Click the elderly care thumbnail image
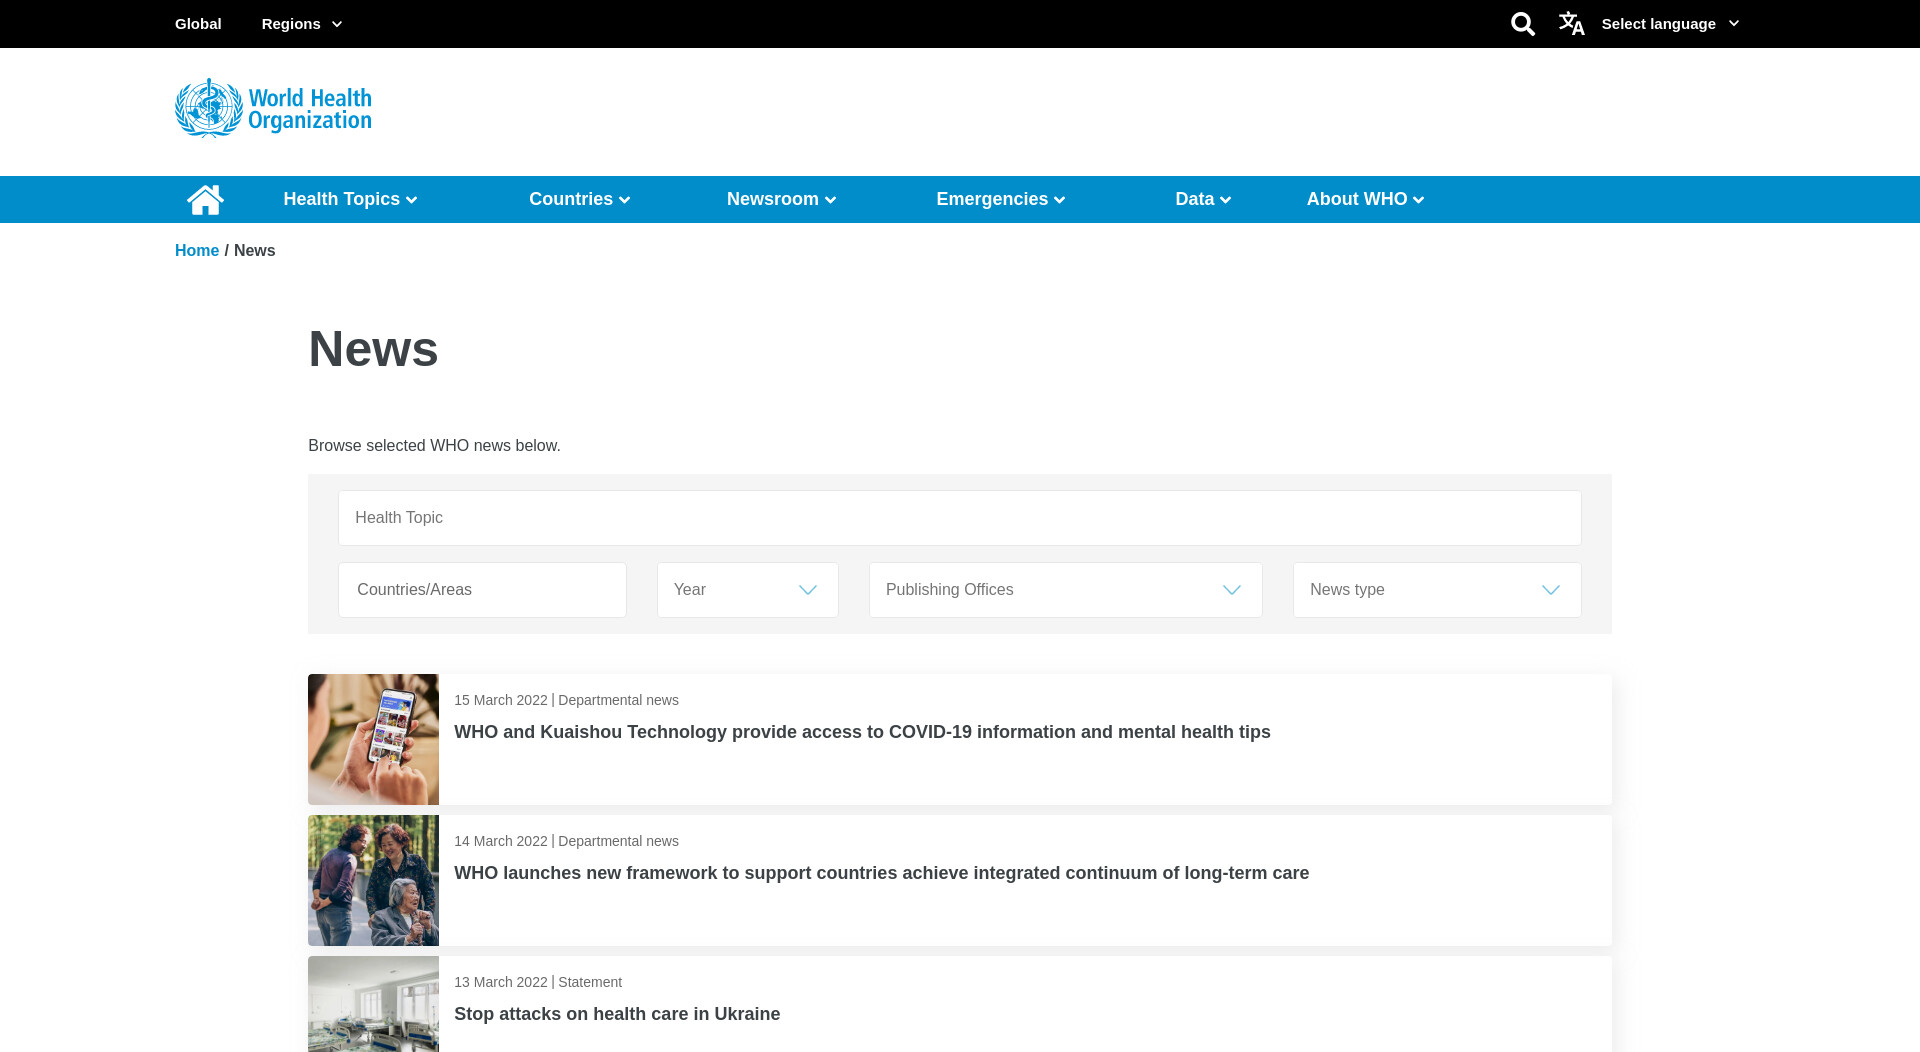This screenshot has width=1920, height=1052. [373, 880]
